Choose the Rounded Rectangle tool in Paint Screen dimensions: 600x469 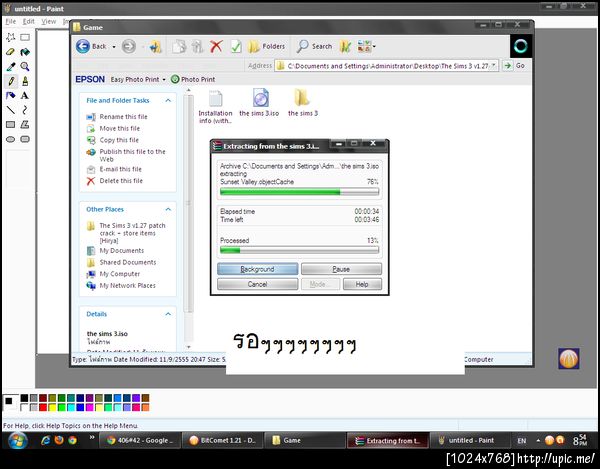(25, 139)
